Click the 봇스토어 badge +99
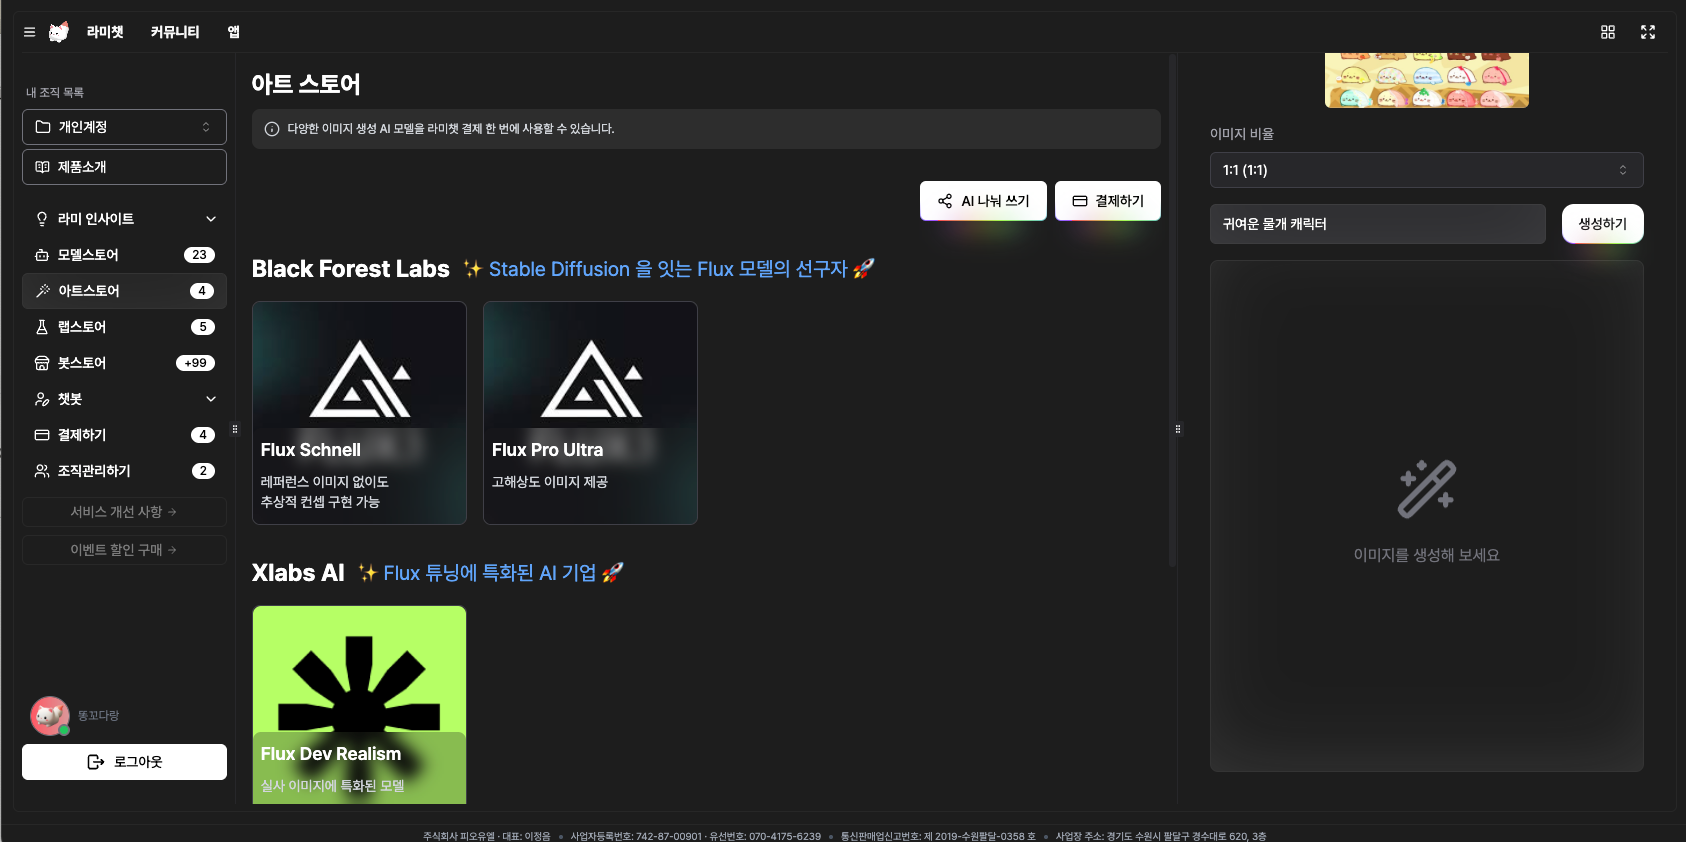Image resolution: width=1686 pixels, height=842 pixels. click(196, 363)
